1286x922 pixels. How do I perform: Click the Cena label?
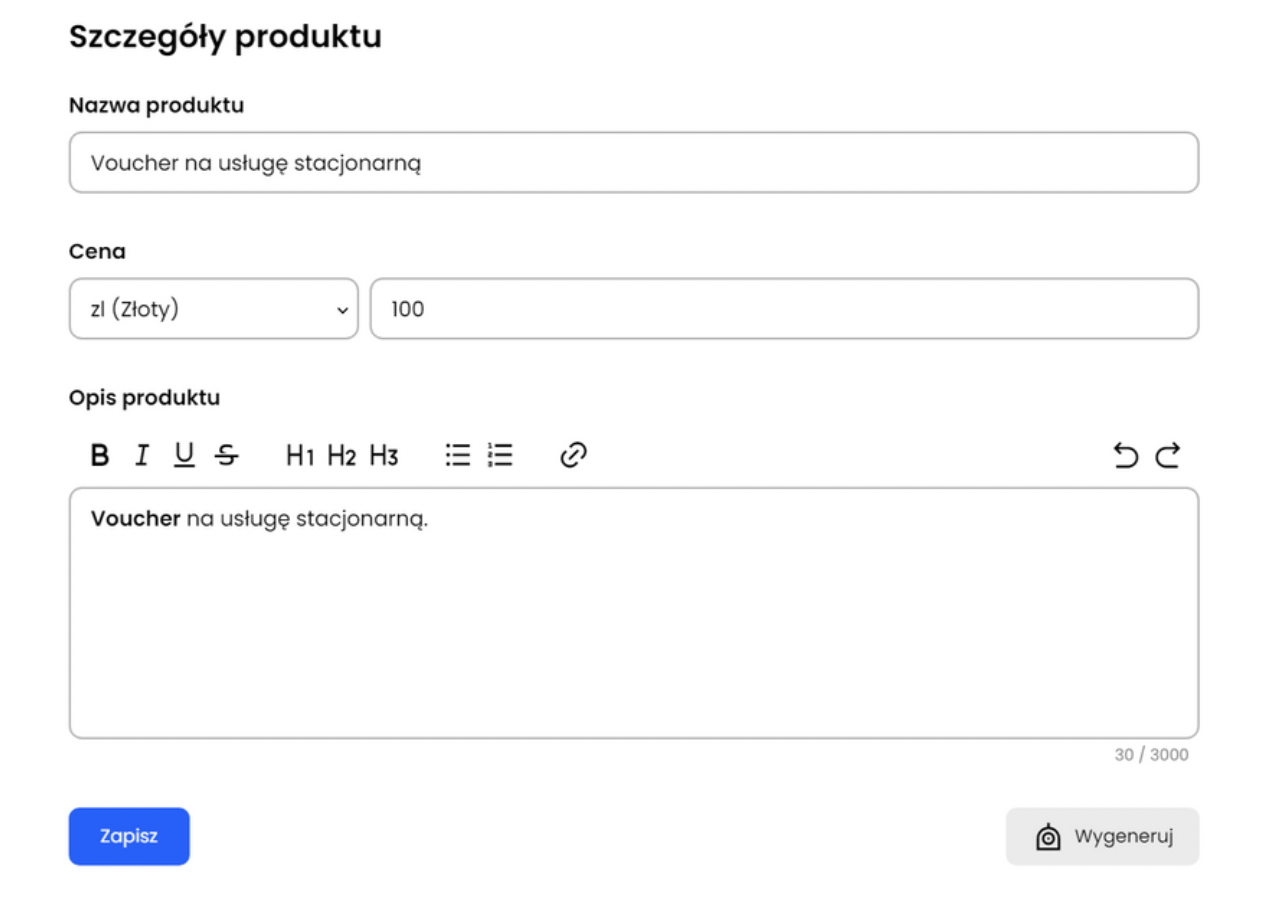pos(97,252)
